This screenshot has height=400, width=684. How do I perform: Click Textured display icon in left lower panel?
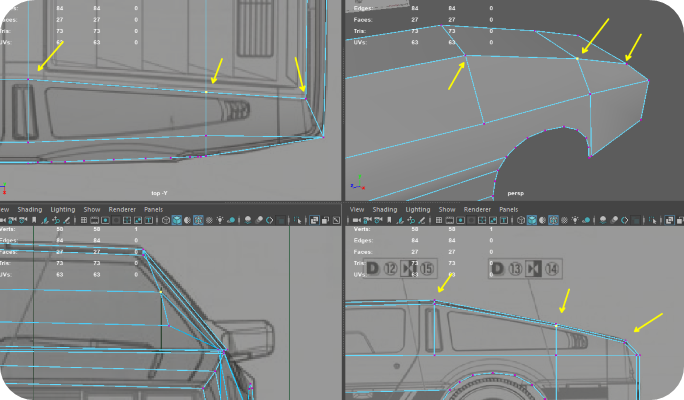coord(209,220)
